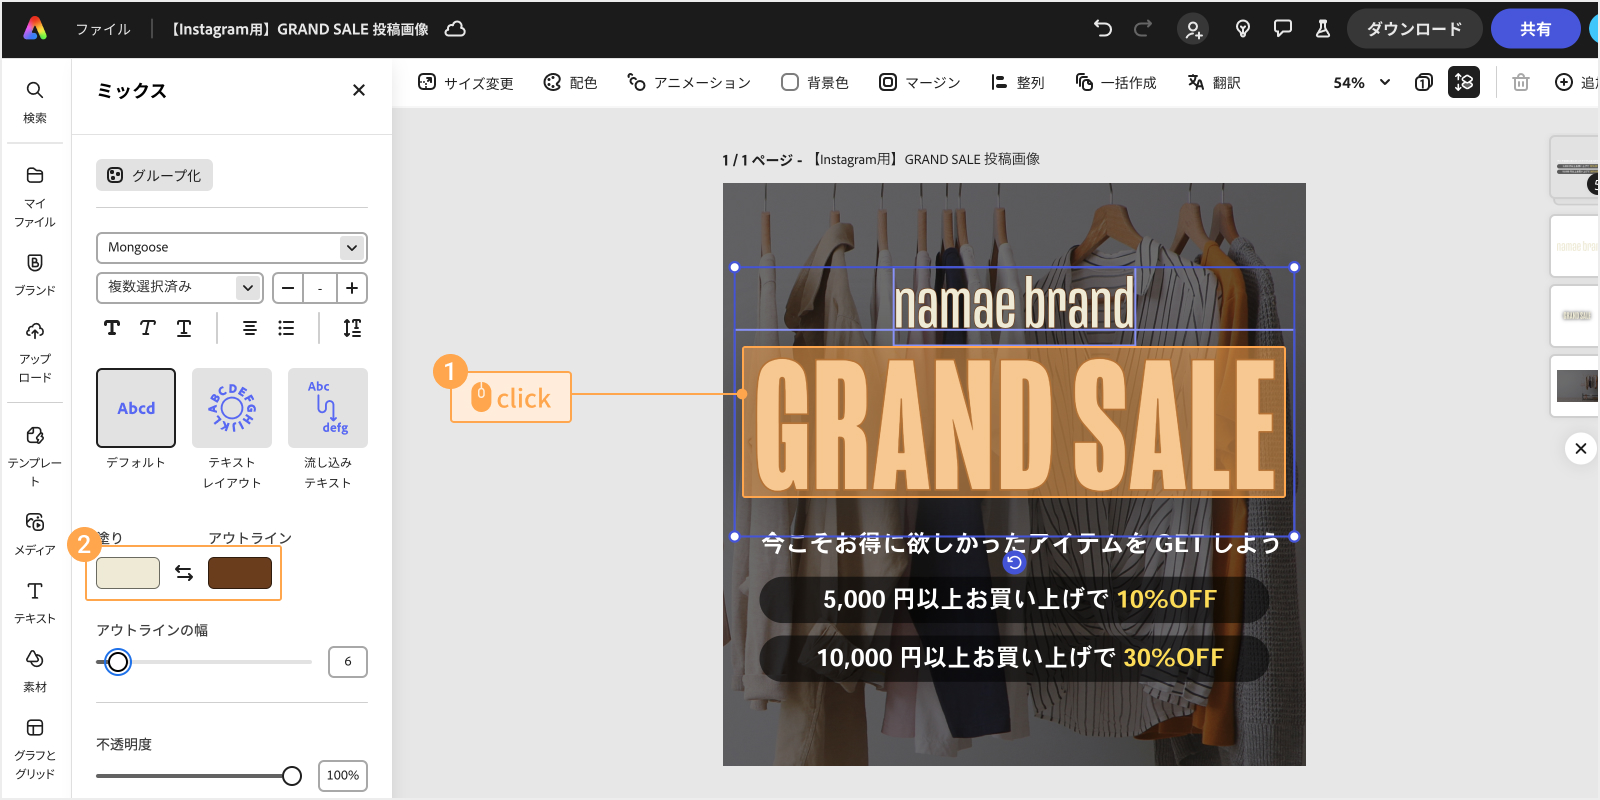Click the cream fill color swatch
Viewport: 1600px width, 800px height.
pyautogui.click(x=128, y=573)
